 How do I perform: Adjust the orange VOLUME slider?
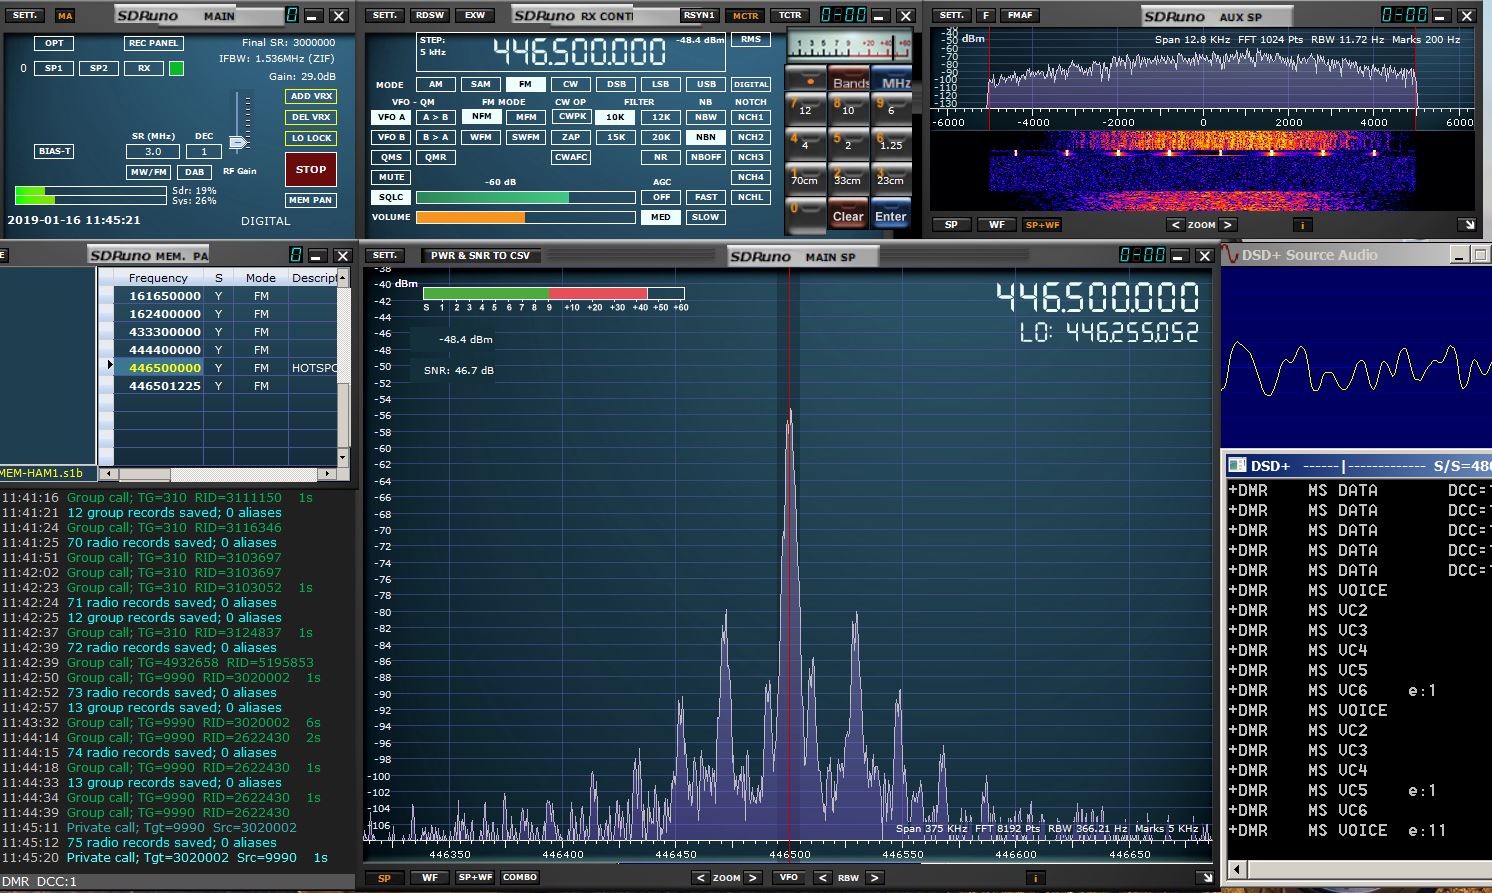point(525,217)
